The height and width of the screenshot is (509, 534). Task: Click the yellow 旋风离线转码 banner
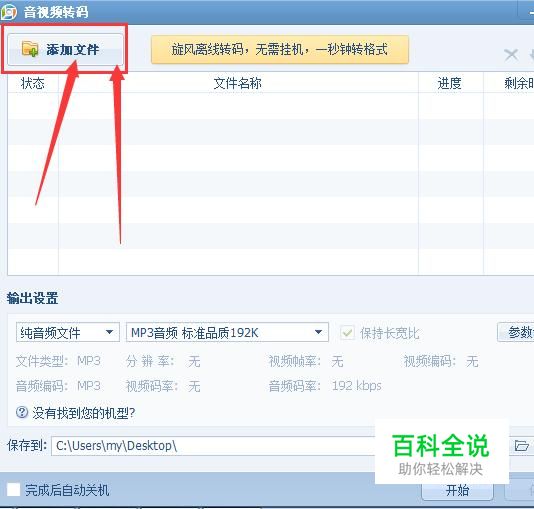[280, 49]
